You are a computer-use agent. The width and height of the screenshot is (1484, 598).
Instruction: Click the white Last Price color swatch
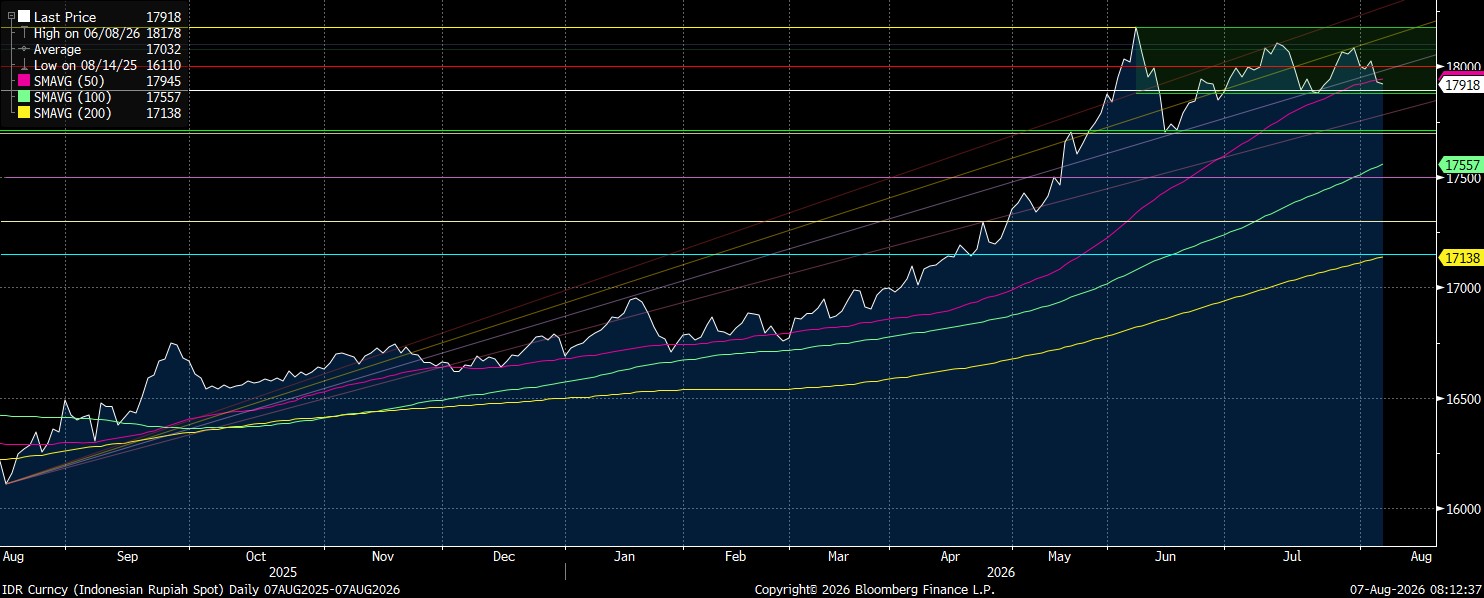pos(24,17)
